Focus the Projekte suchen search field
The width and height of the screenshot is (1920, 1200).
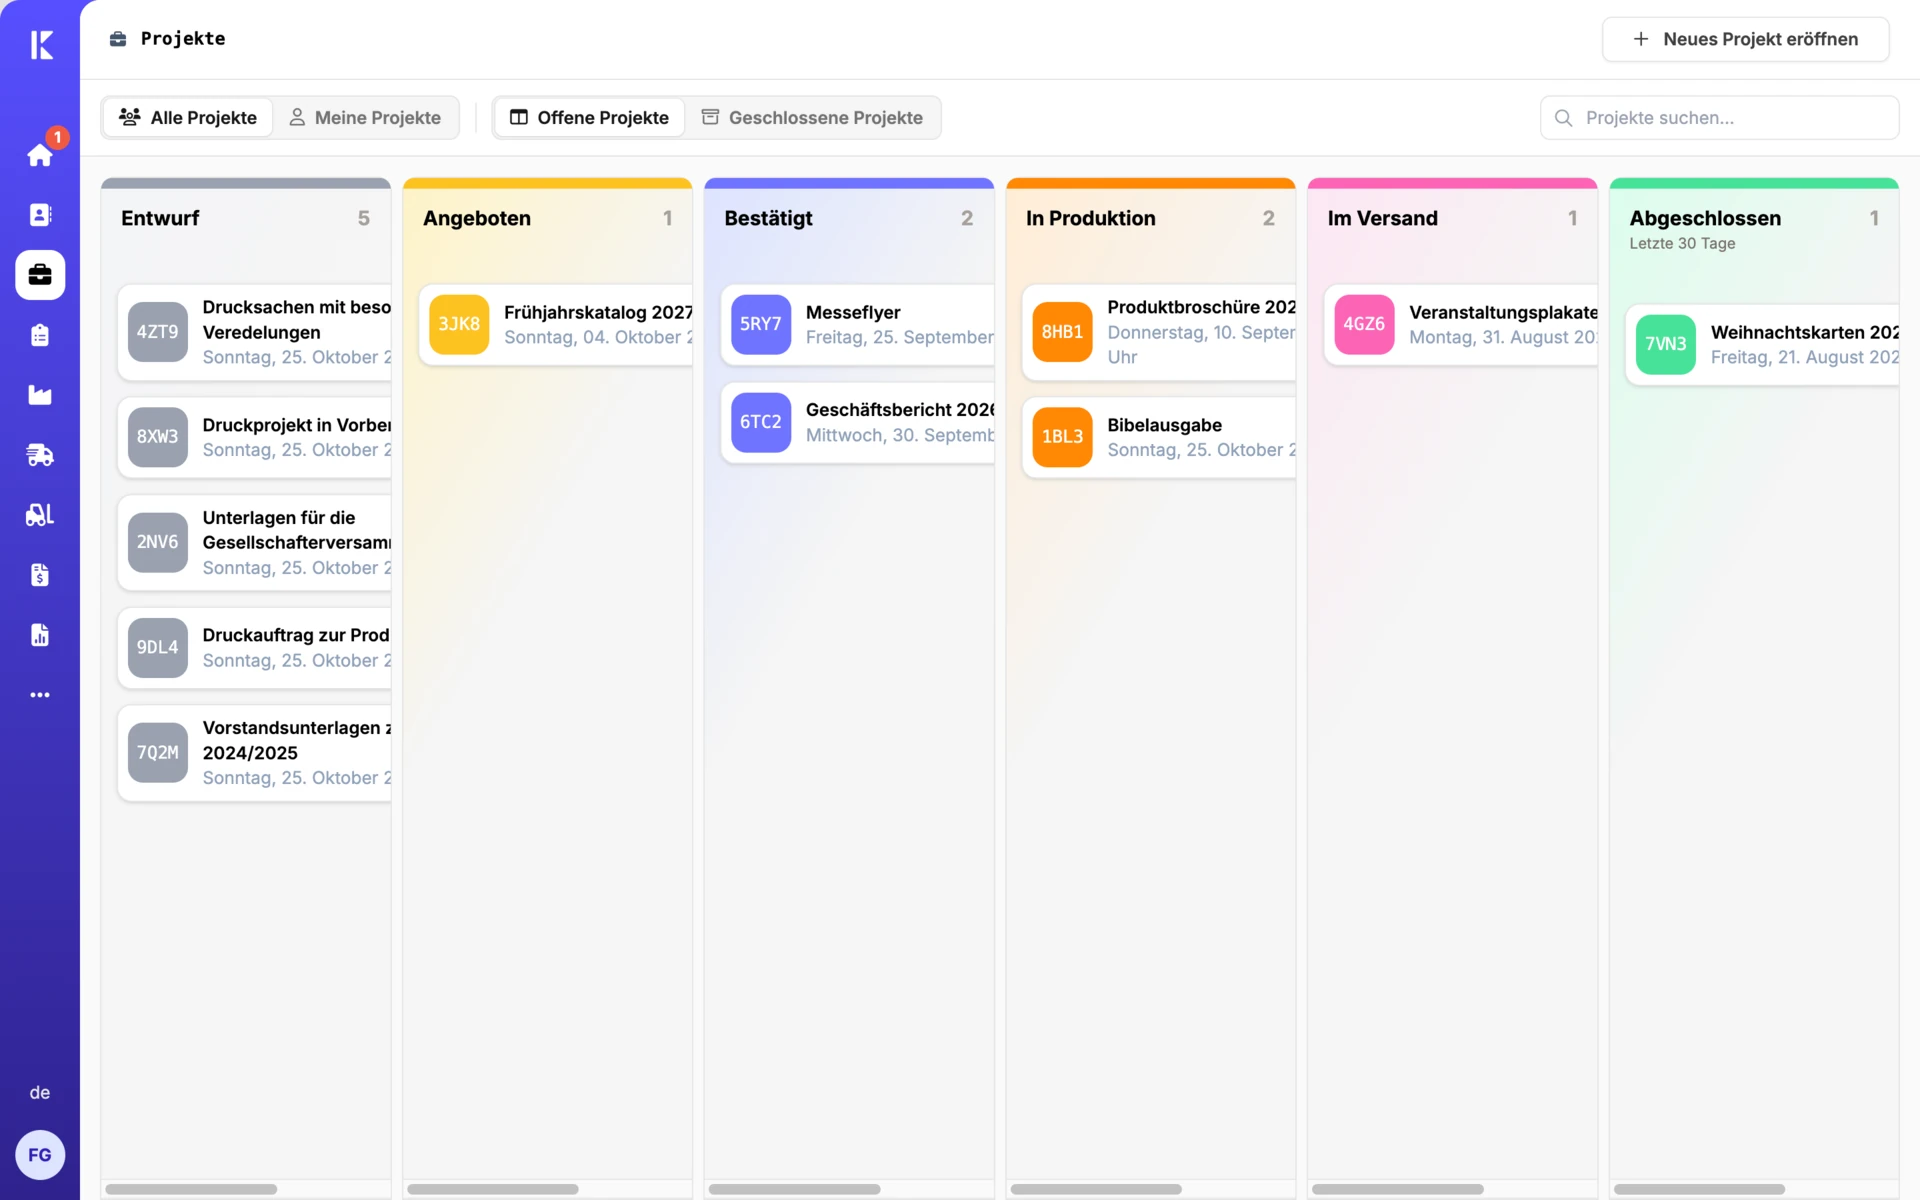[x=1719, y=118]
